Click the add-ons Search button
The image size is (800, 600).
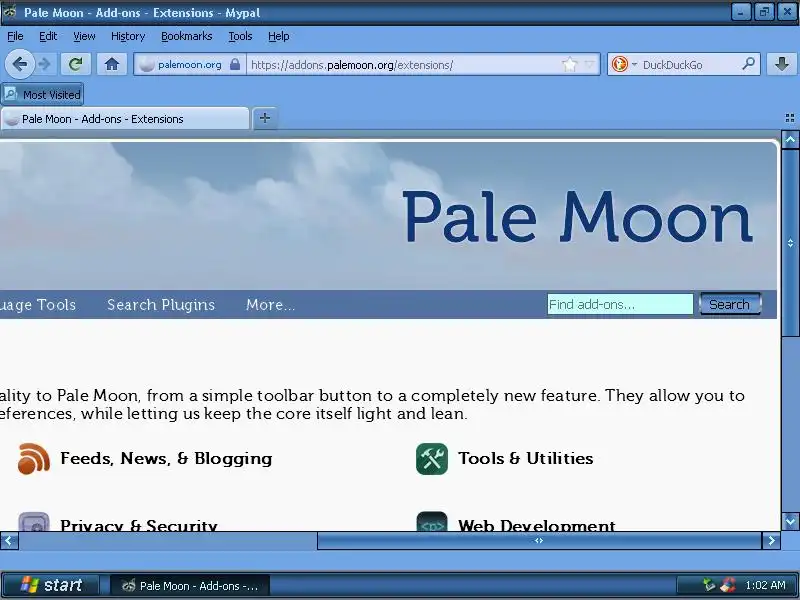click(x=730, y=304)
